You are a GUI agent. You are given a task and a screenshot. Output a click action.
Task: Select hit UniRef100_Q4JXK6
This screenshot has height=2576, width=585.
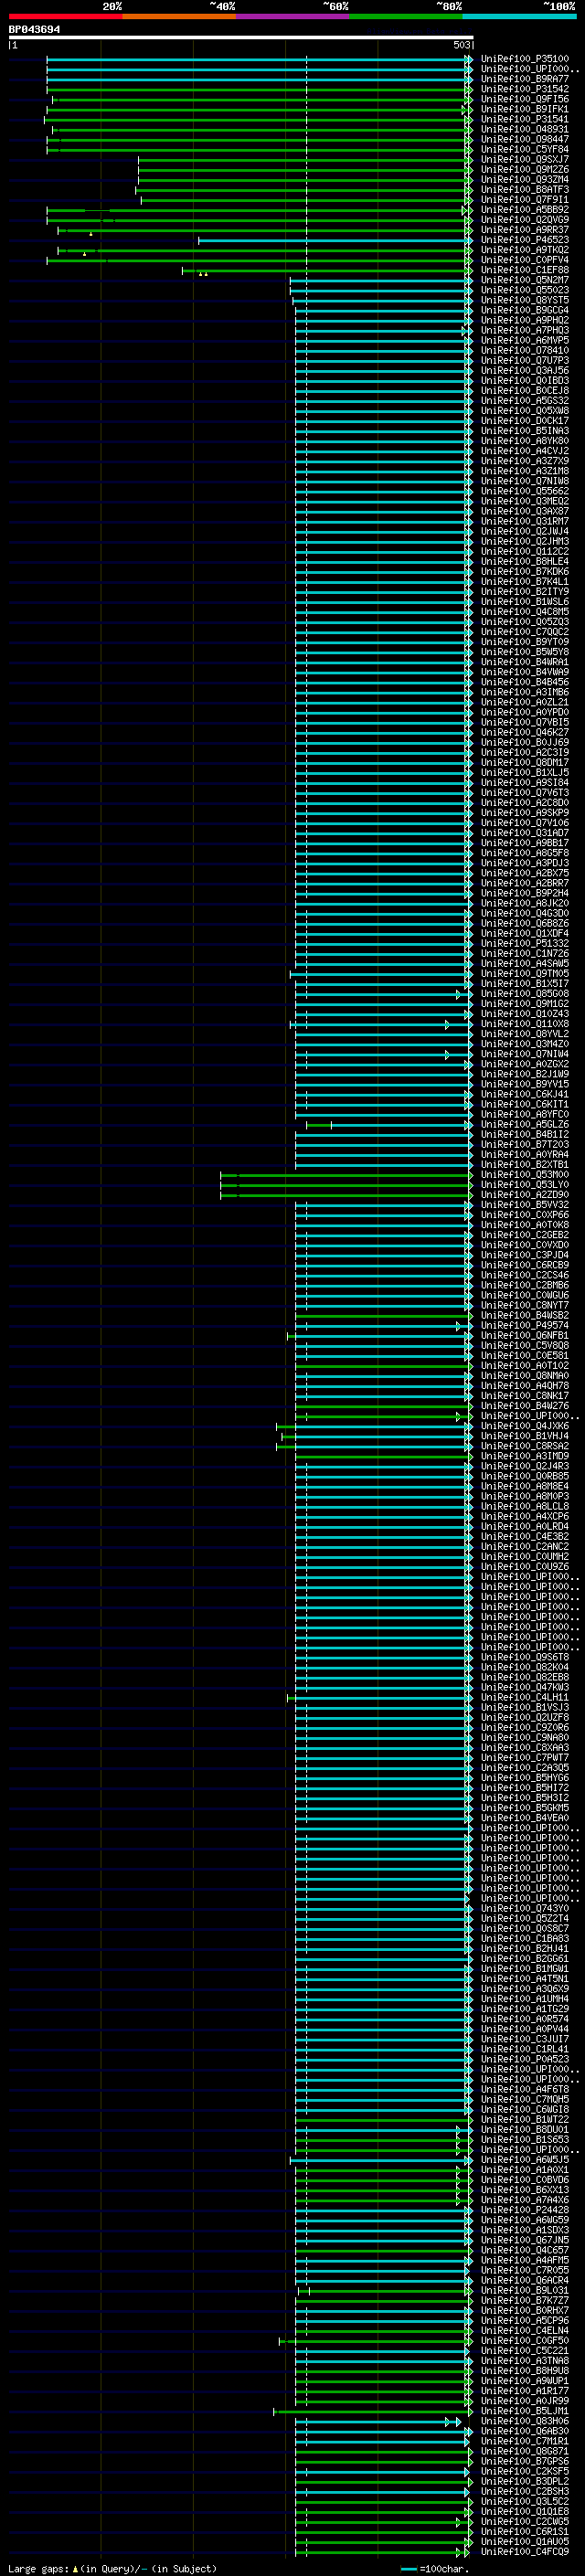525,1425
